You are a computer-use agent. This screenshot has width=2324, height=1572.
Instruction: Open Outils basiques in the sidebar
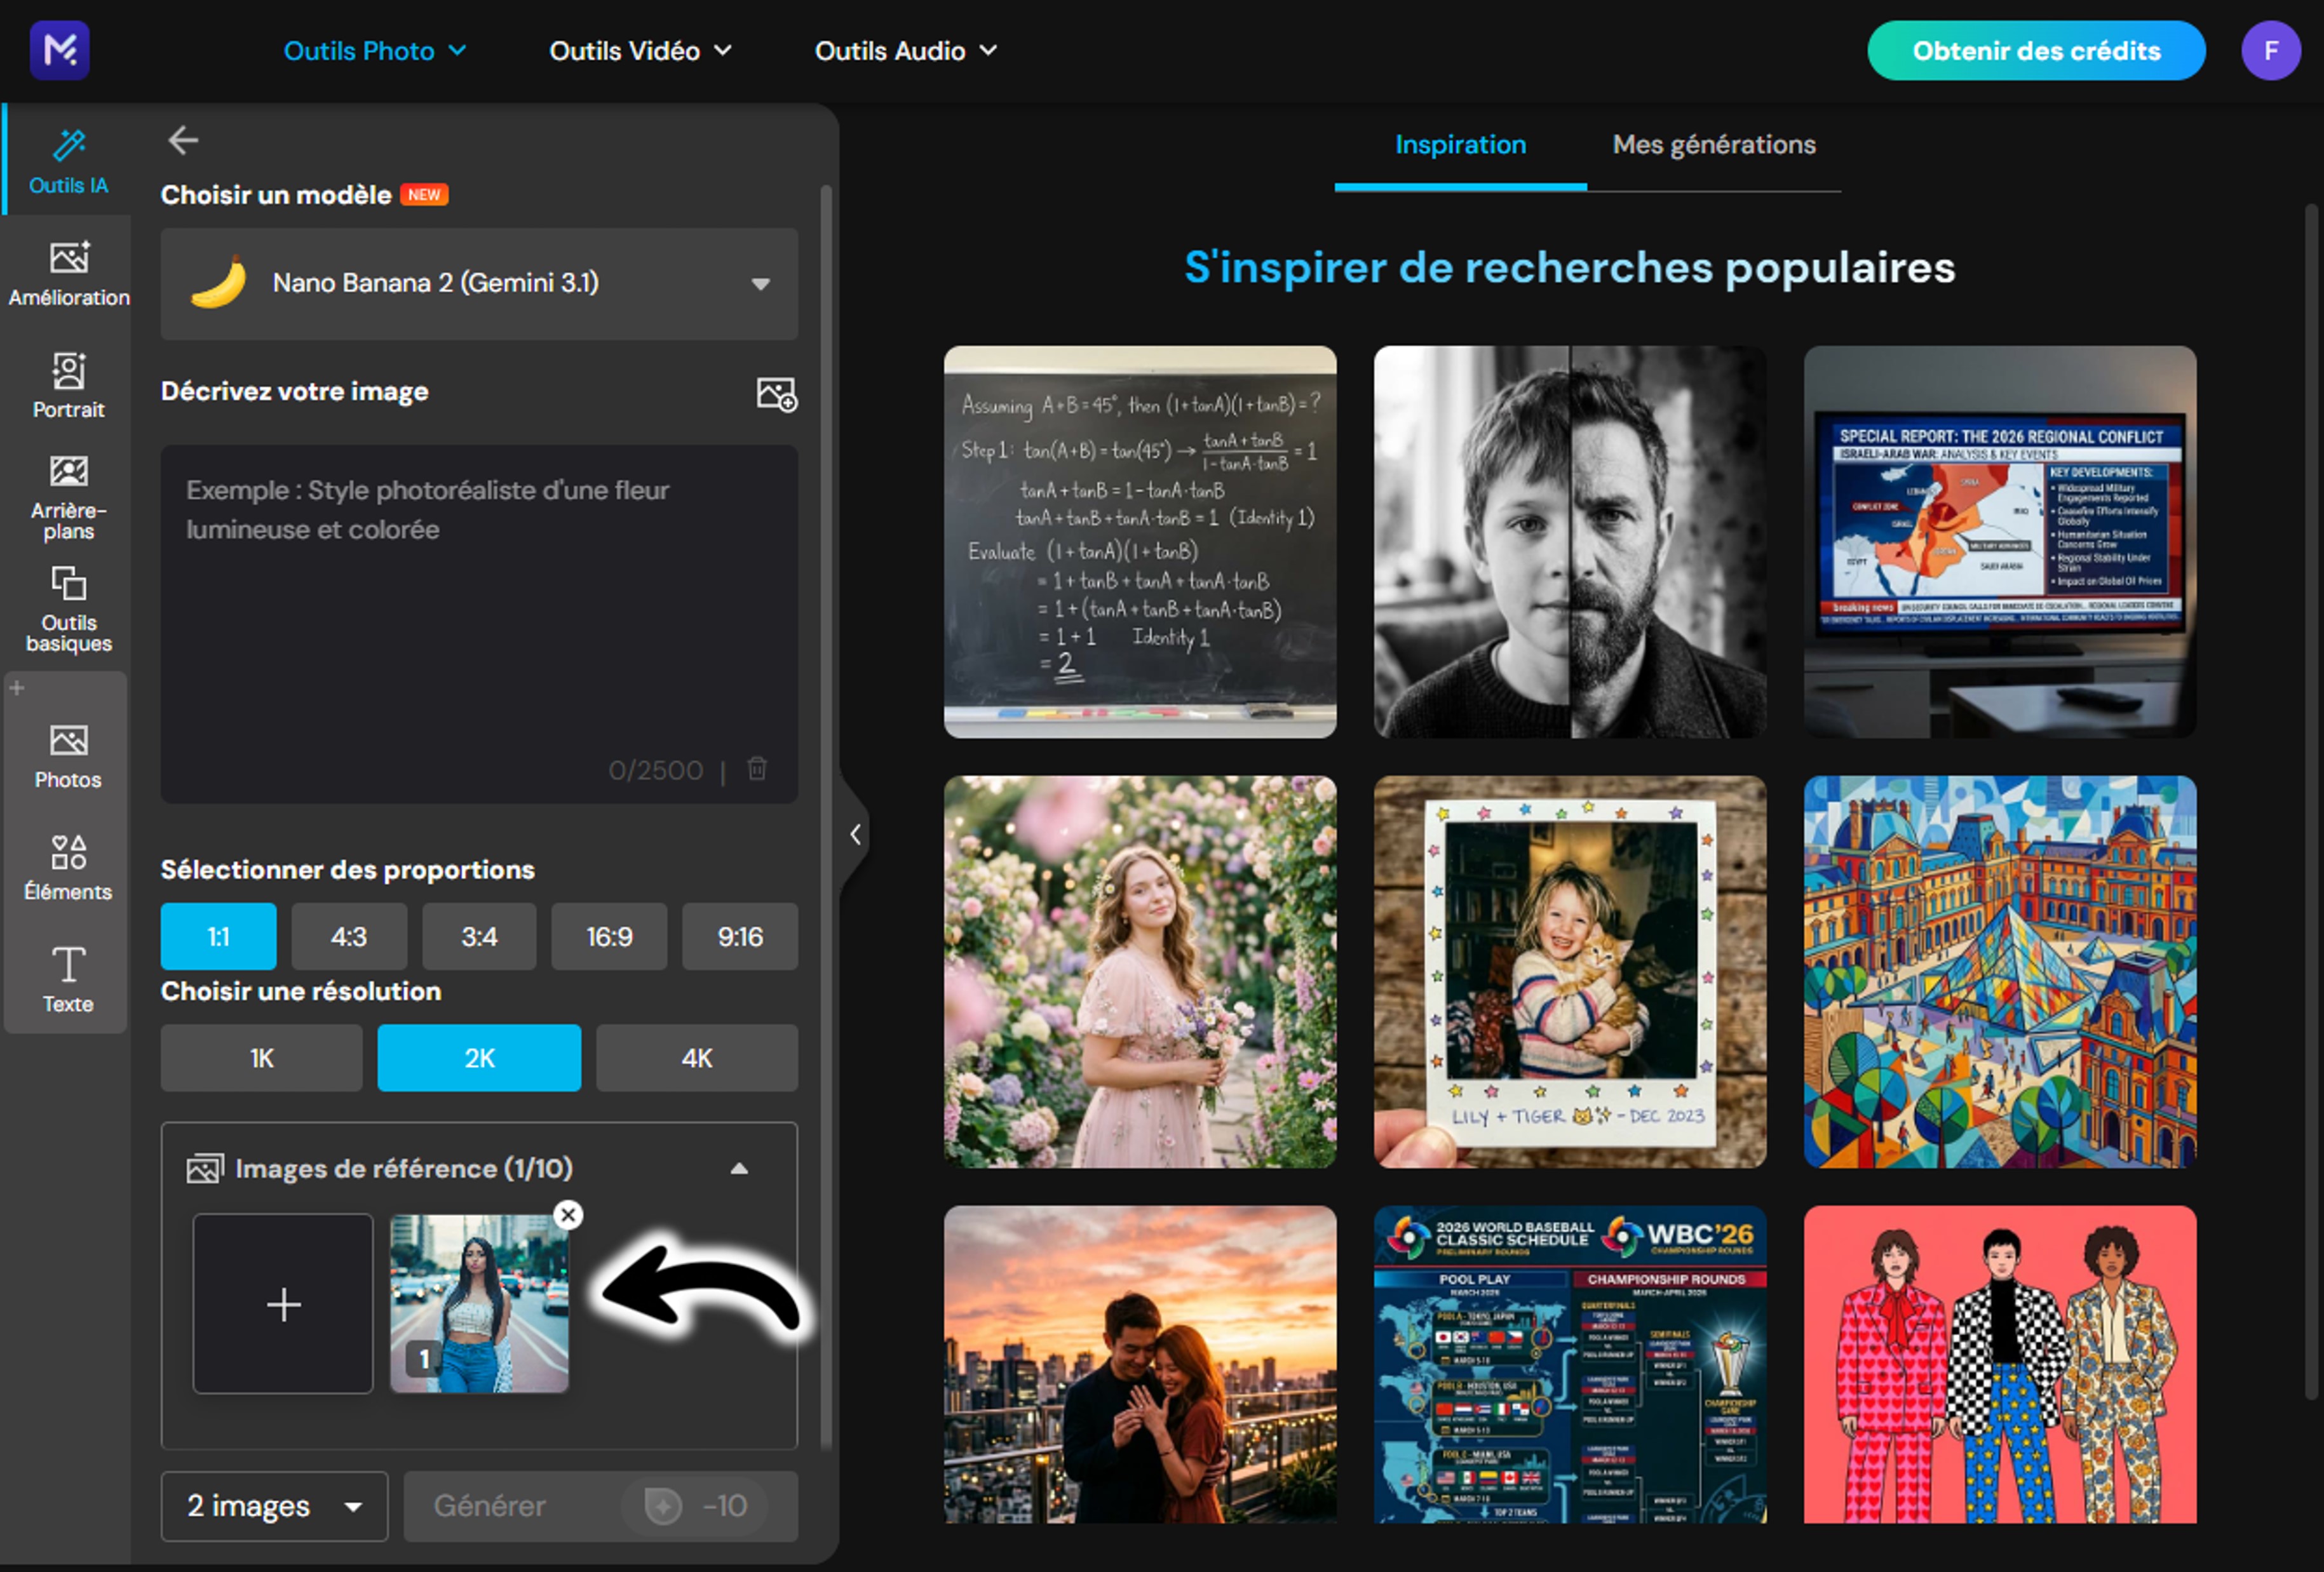(x=68, y=608)
